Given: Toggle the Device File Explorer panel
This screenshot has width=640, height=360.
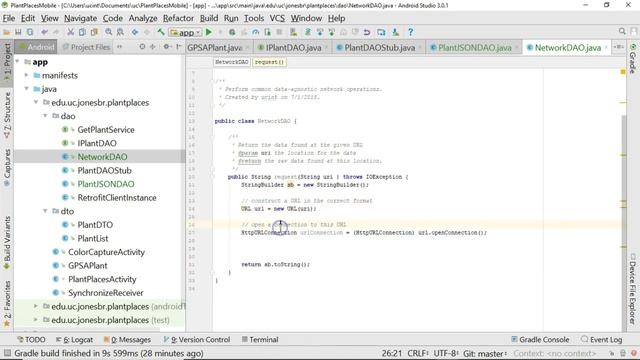Looking at the screenshot, I should (x=633, y=289).
